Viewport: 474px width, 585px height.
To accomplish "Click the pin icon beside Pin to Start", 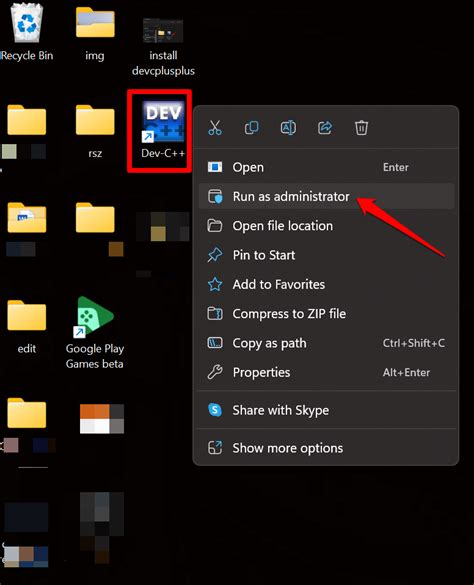I will (215, 255).
